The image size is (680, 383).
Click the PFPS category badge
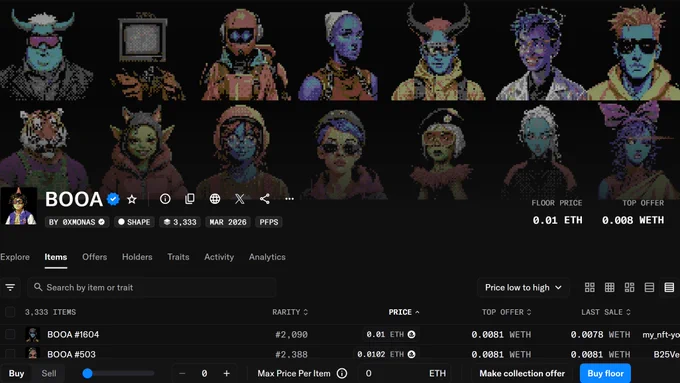(x=269, y=222)
